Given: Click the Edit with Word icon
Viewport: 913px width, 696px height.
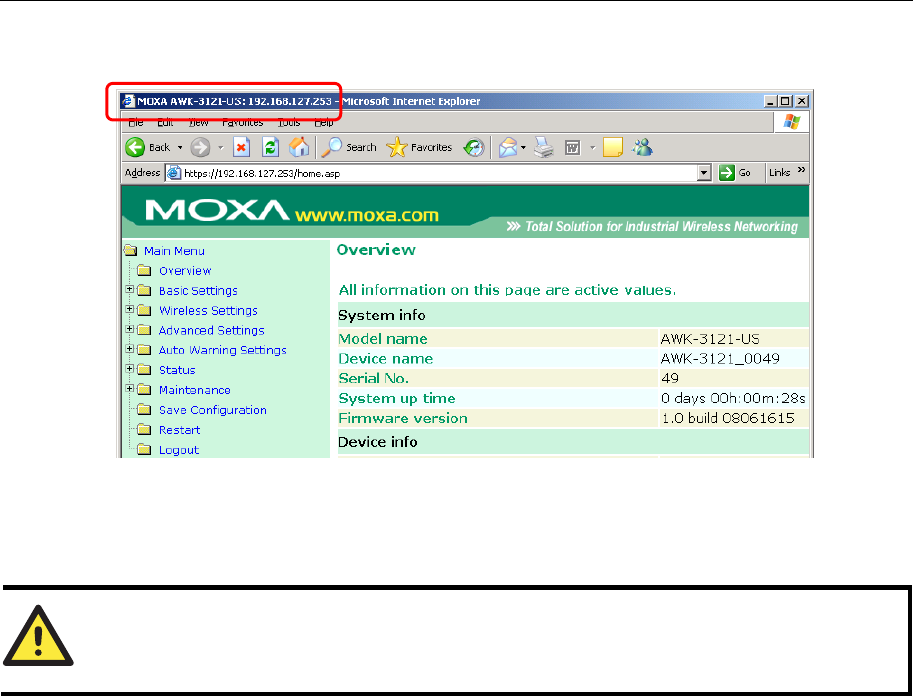Looking at the screenshot, I should coord(573,148).
